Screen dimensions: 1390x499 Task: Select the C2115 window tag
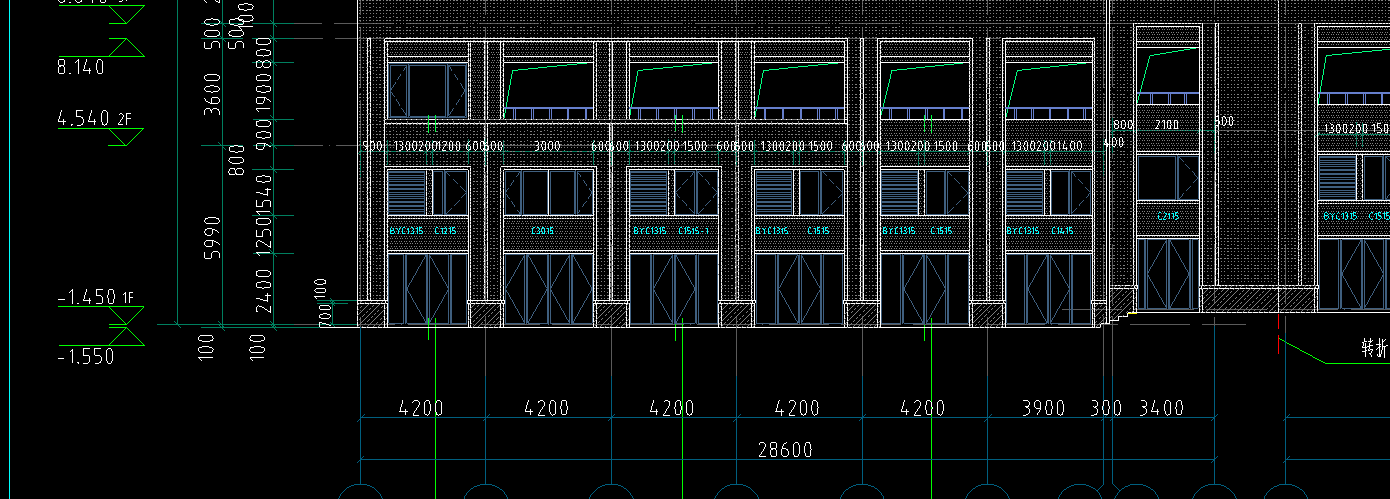click(x=1168, y=216)
